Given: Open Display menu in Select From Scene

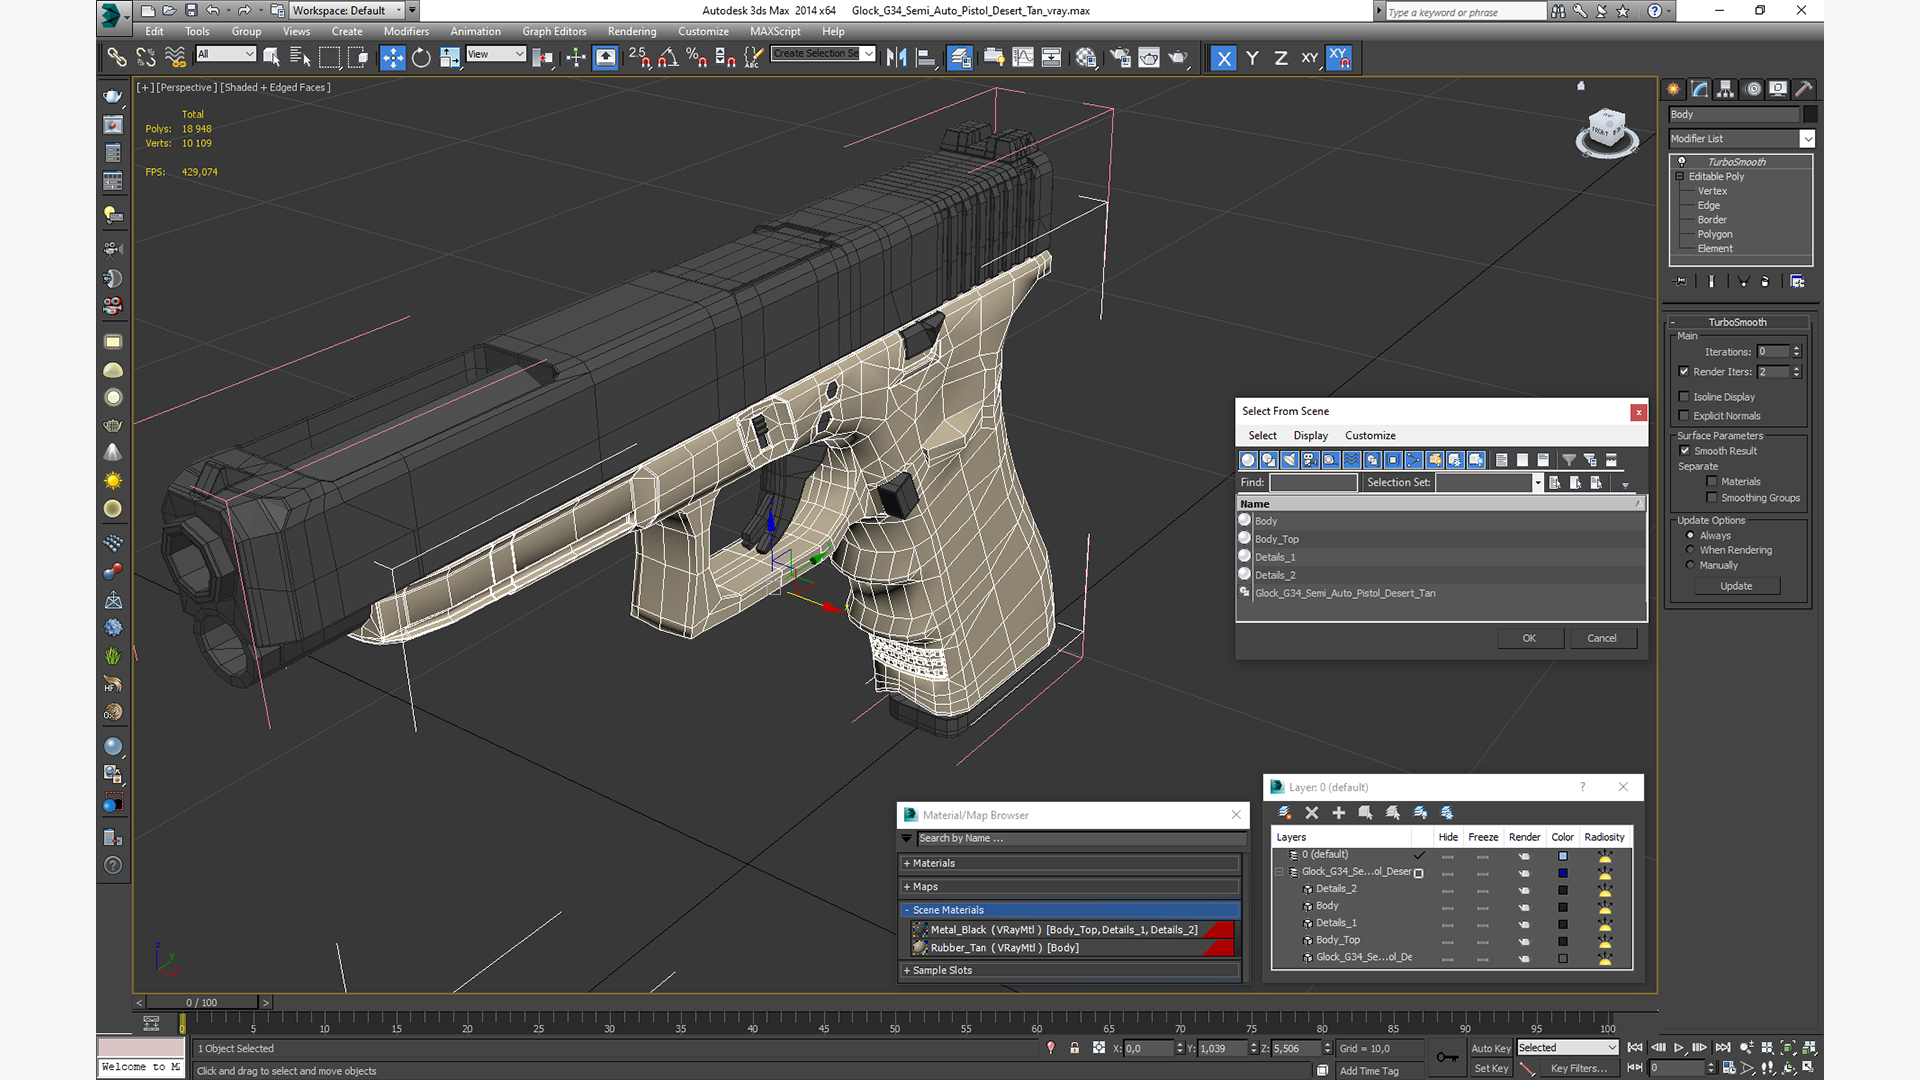Looking at the screenshot, I should 1310,436.
